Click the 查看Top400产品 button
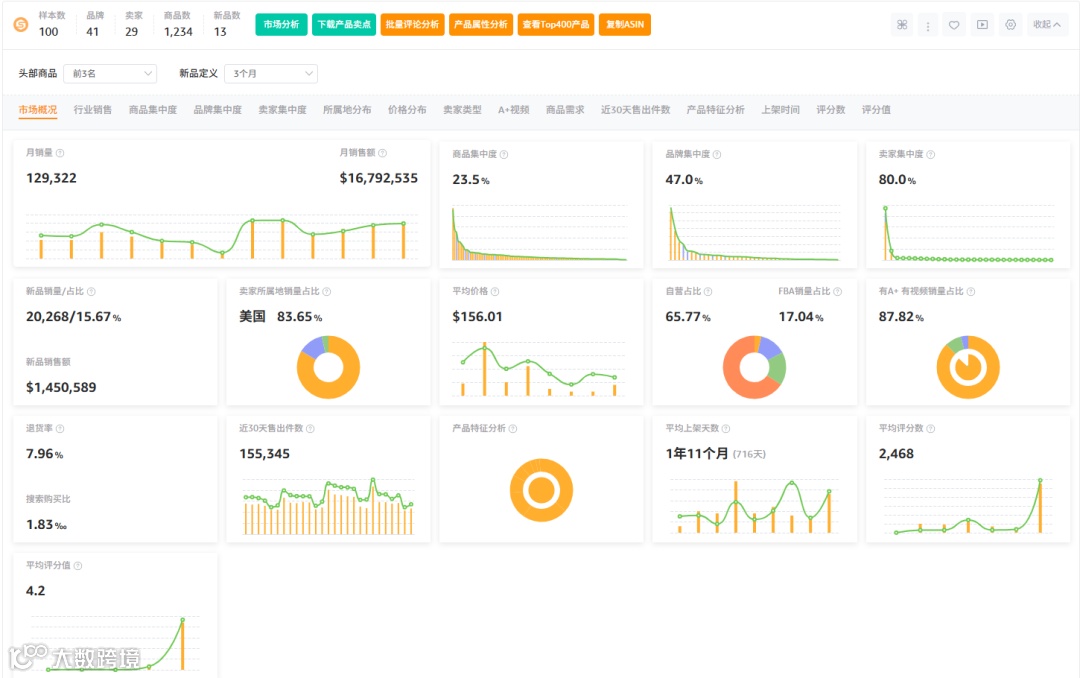The image size is (1080, 678). pyautogui.click(x=556, y=25)
